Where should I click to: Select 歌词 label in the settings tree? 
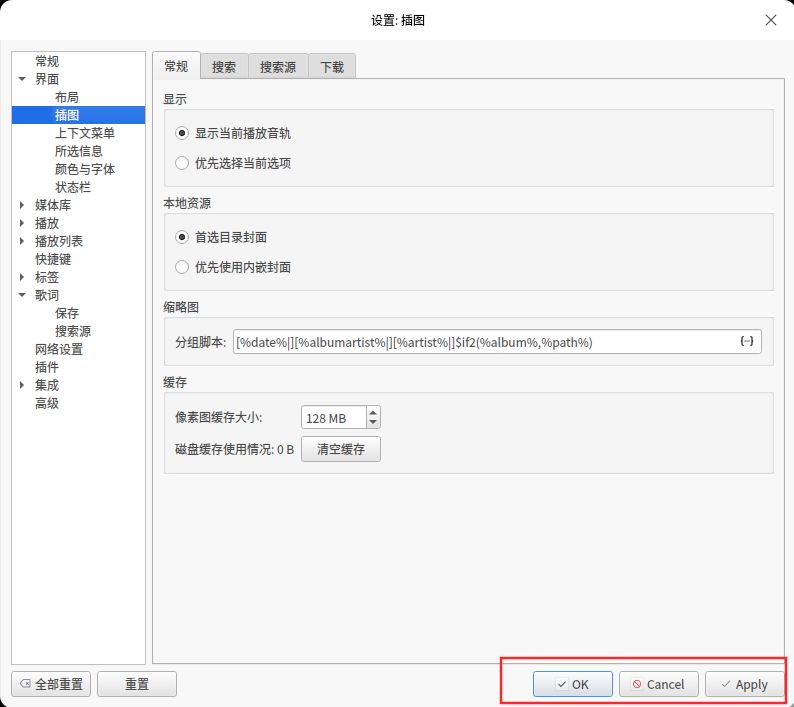[47, 295]
